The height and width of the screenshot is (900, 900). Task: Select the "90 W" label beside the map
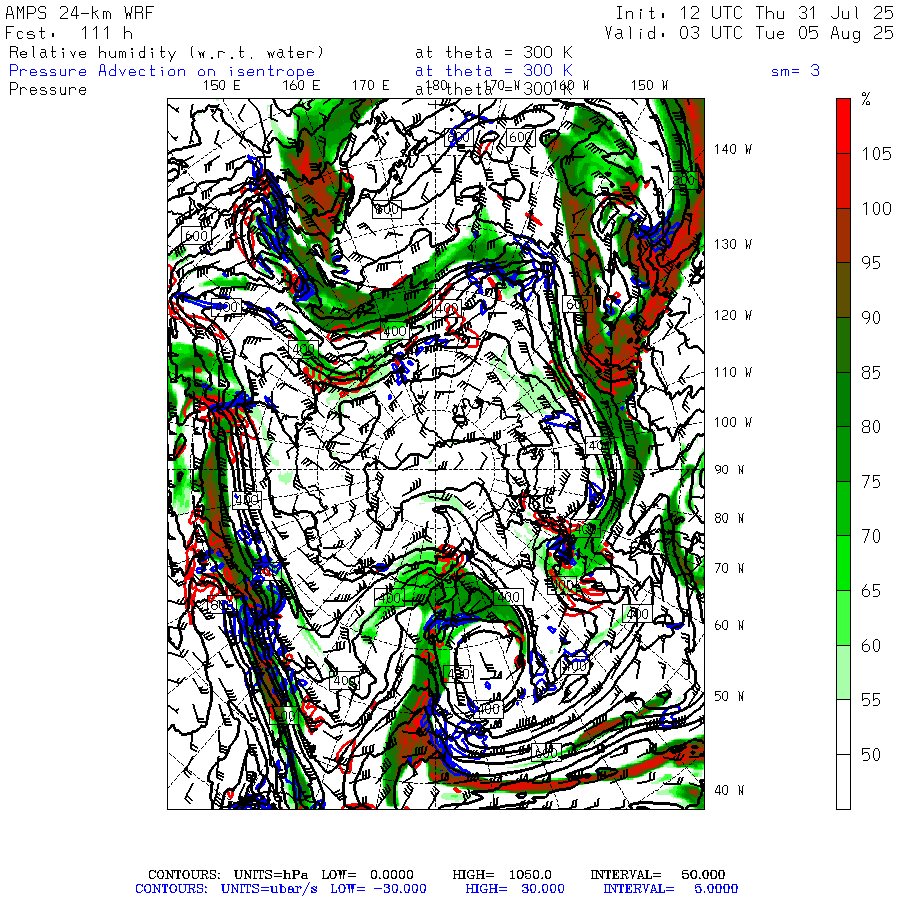[x=729, y=470]
